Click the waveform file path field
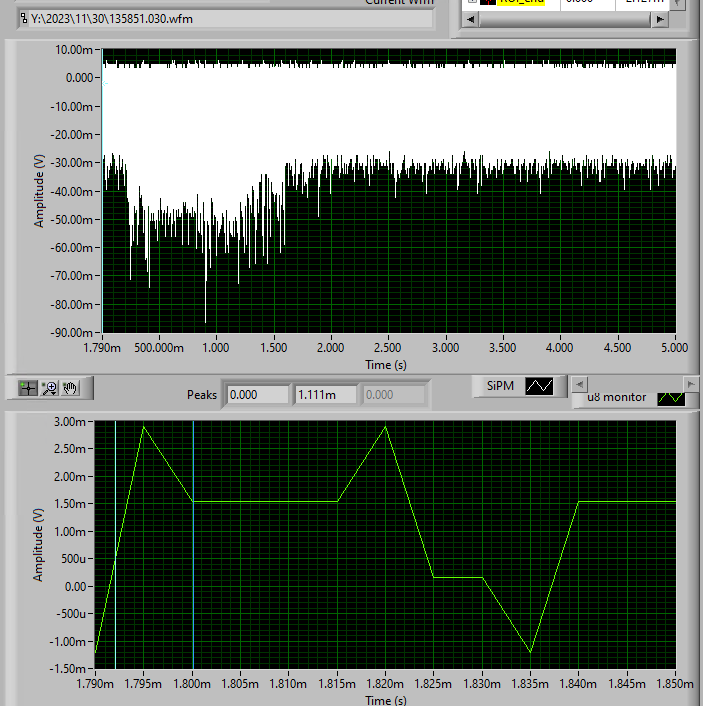Viewport: 703px width, 706px height. tap(230, 19)
